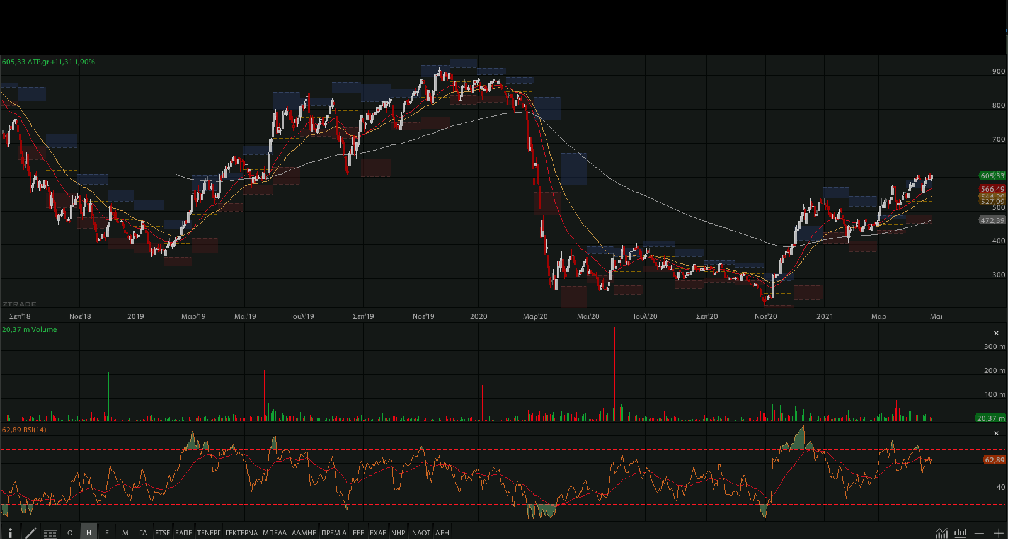This screenshot has width=1009, height=539.
Task: Zoom in with the plus icon
Action: click(1000, 533)
